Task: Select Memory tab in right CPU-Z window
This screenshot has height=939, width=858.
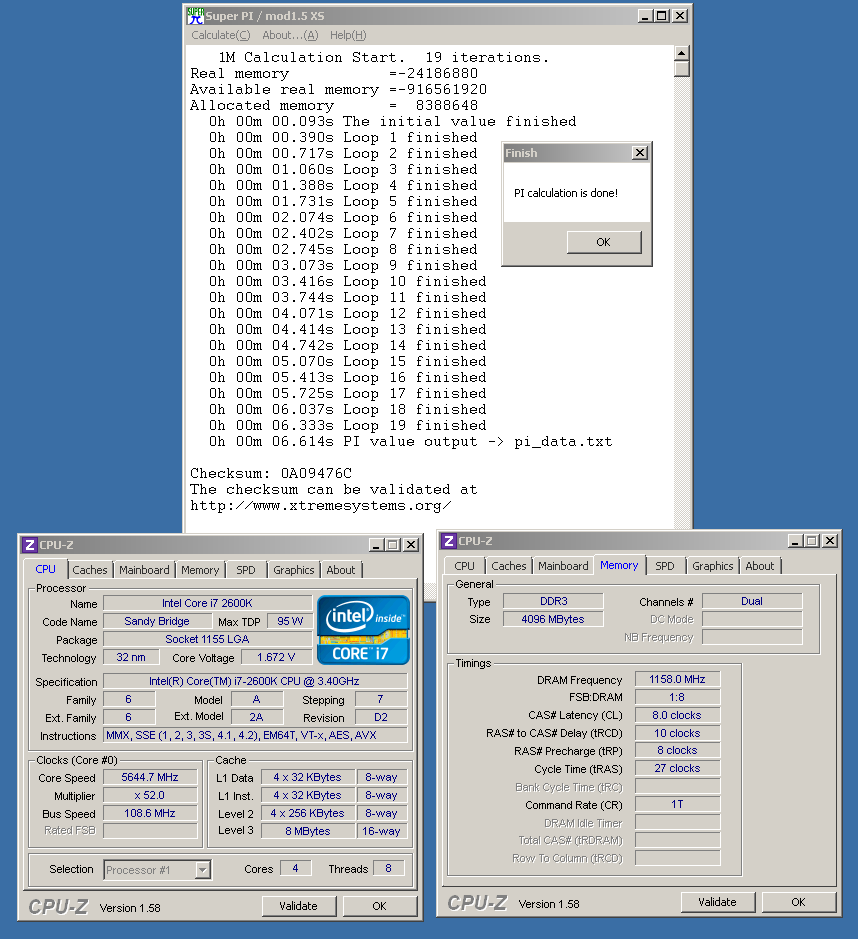Action: [619, 565]
